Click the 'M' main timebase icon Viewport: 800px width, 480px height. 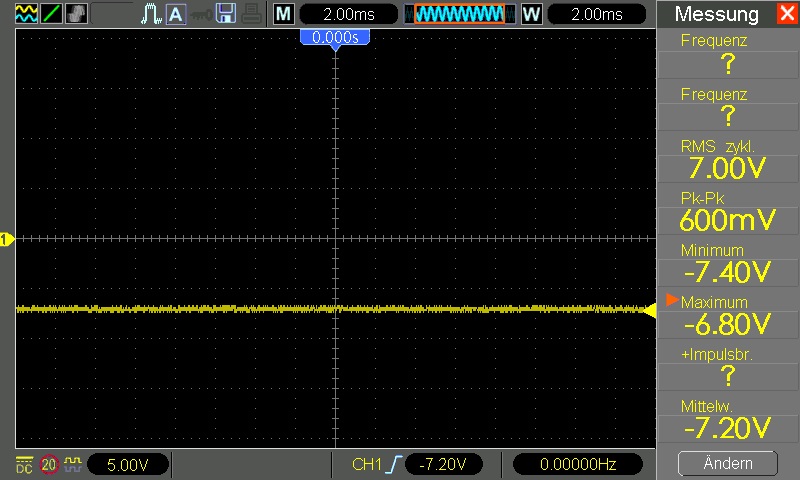pos(283,14)
